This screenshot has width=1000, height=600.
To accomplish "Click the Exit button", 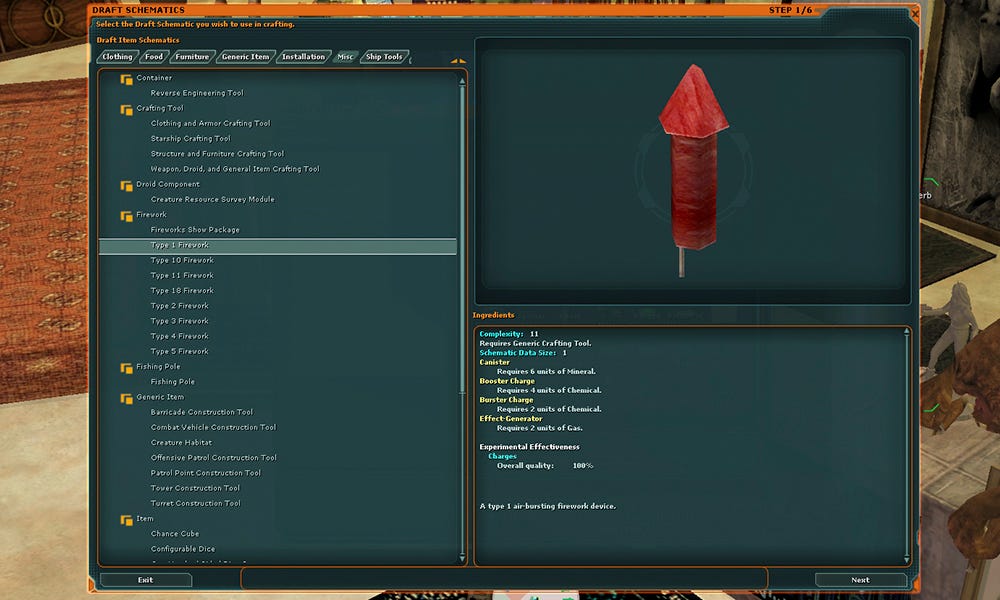I will click(x=145, y=580).
